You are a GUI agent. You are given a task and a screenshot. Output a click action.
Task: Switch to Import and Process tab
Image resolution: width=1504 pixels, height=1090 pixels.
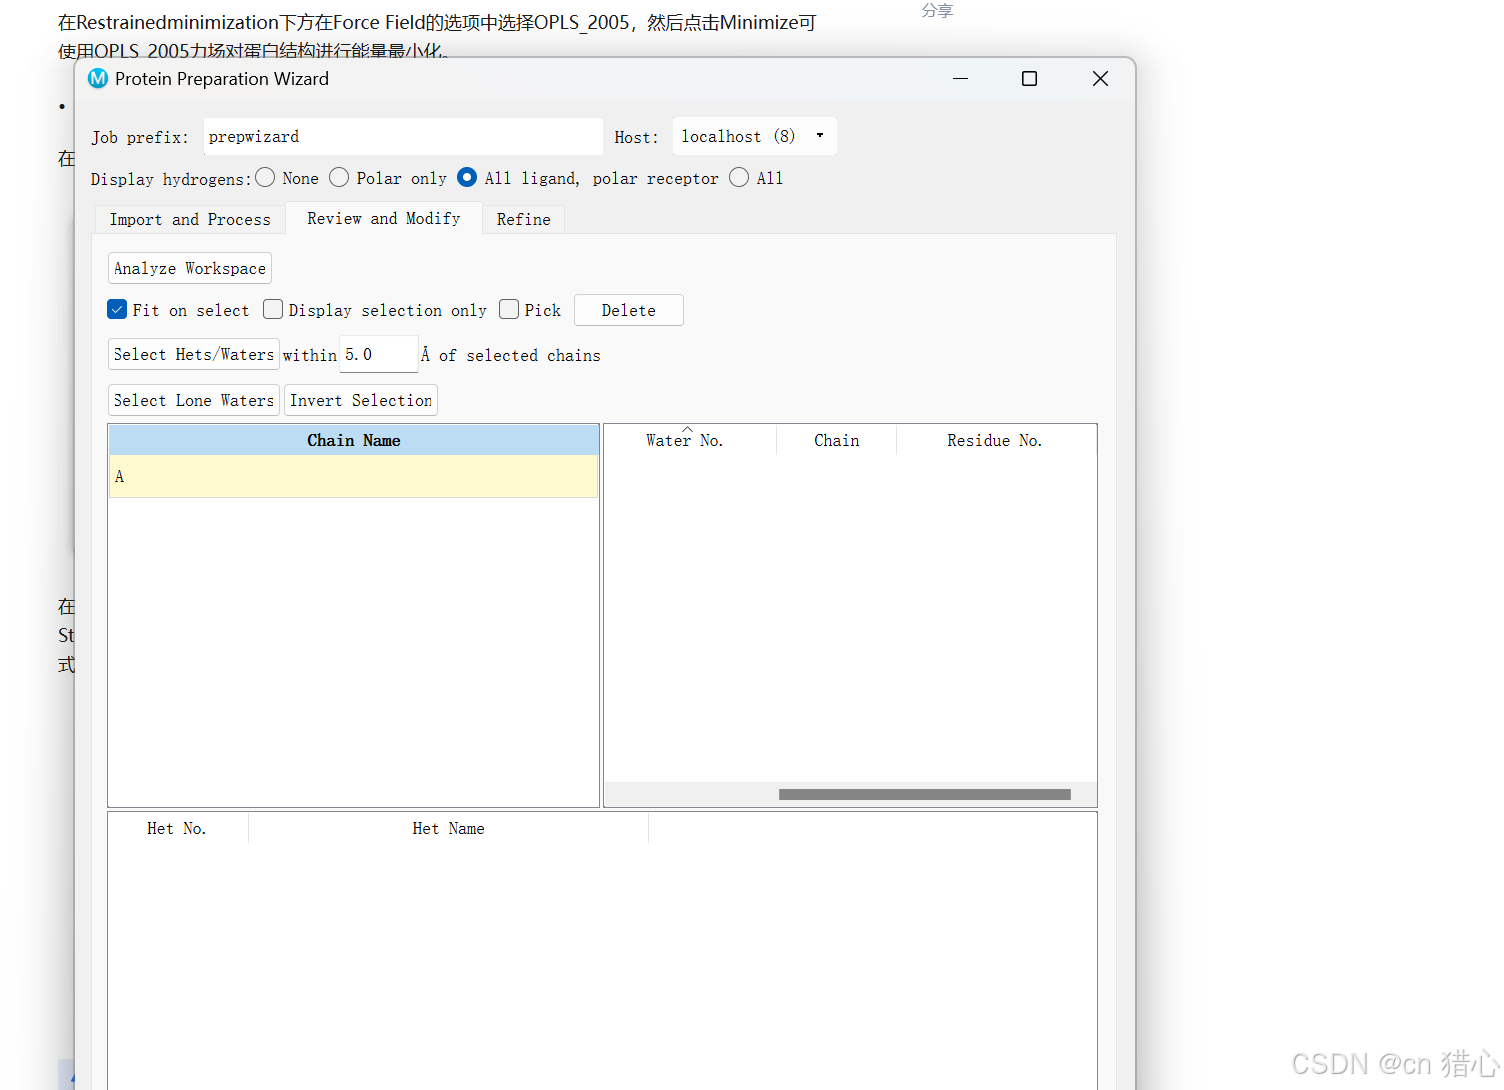tap(190, 219)
